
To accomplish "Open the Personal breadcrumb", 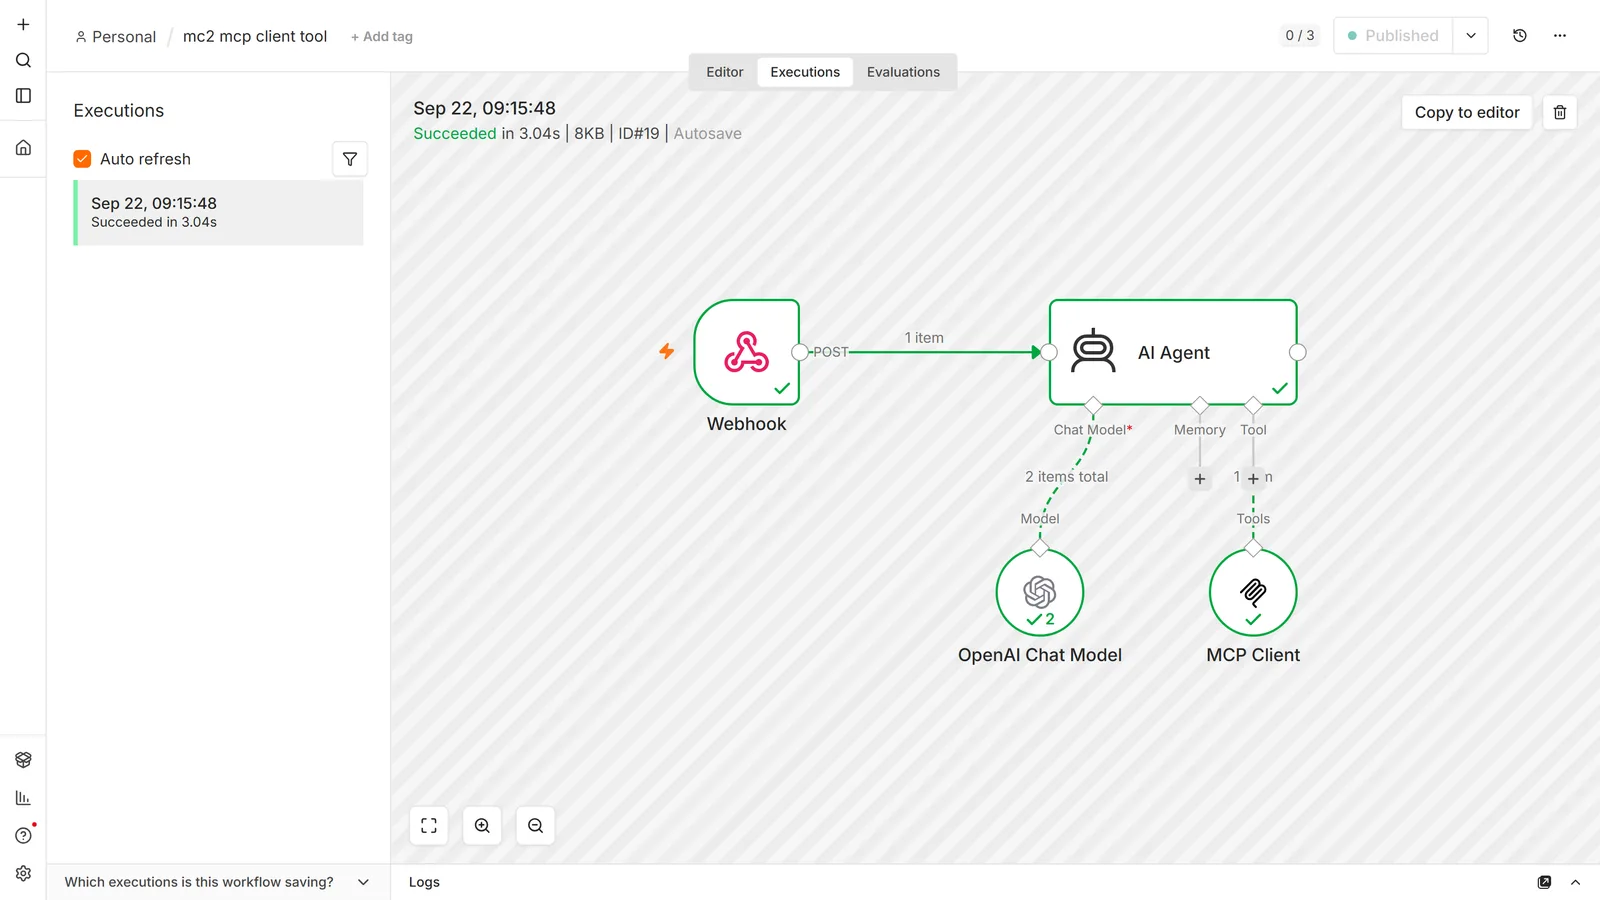I will 116,37.
